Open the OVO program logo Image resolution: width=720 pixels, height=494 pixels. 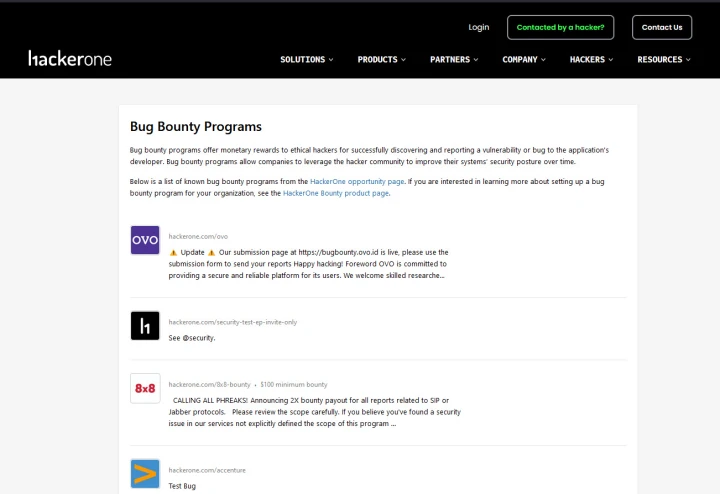point(145,240)
